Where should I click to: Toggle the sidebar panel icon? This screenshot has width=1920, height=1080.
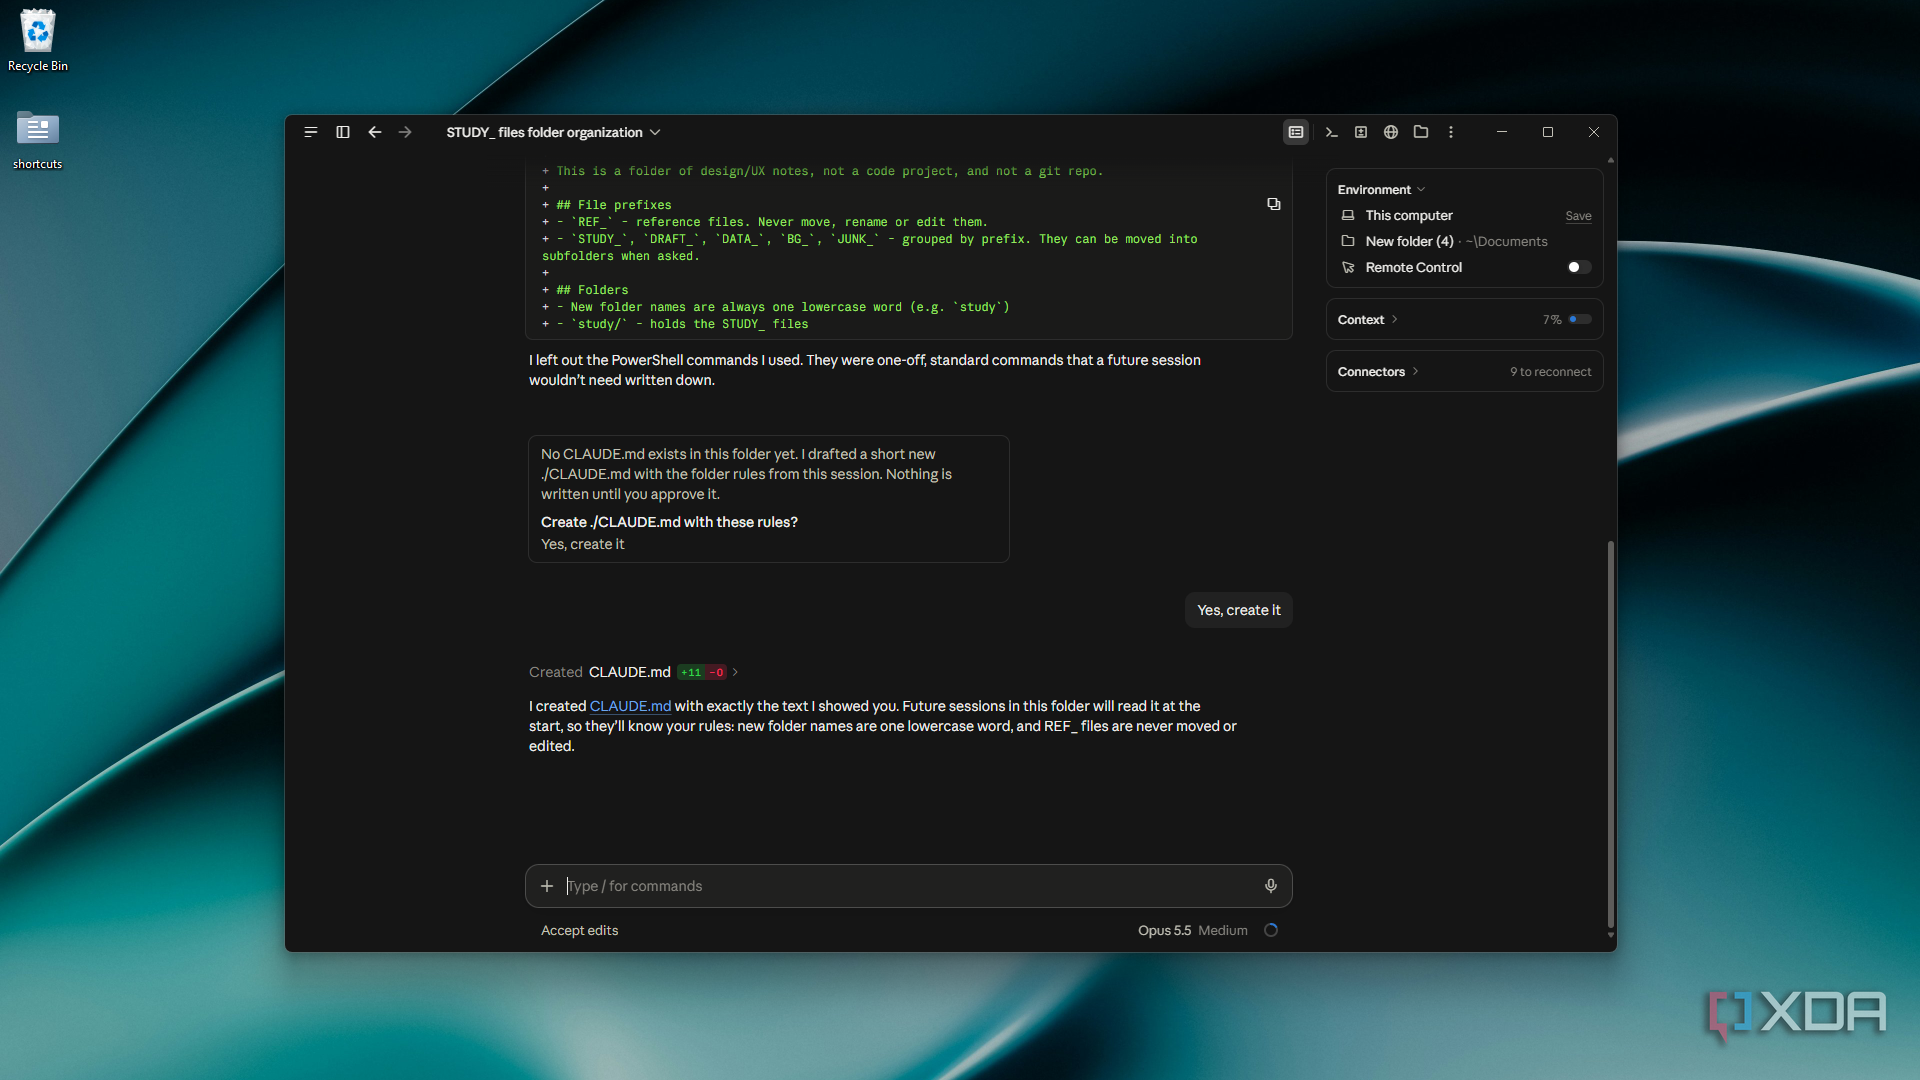pyautogui.click(x=343, y=132)
